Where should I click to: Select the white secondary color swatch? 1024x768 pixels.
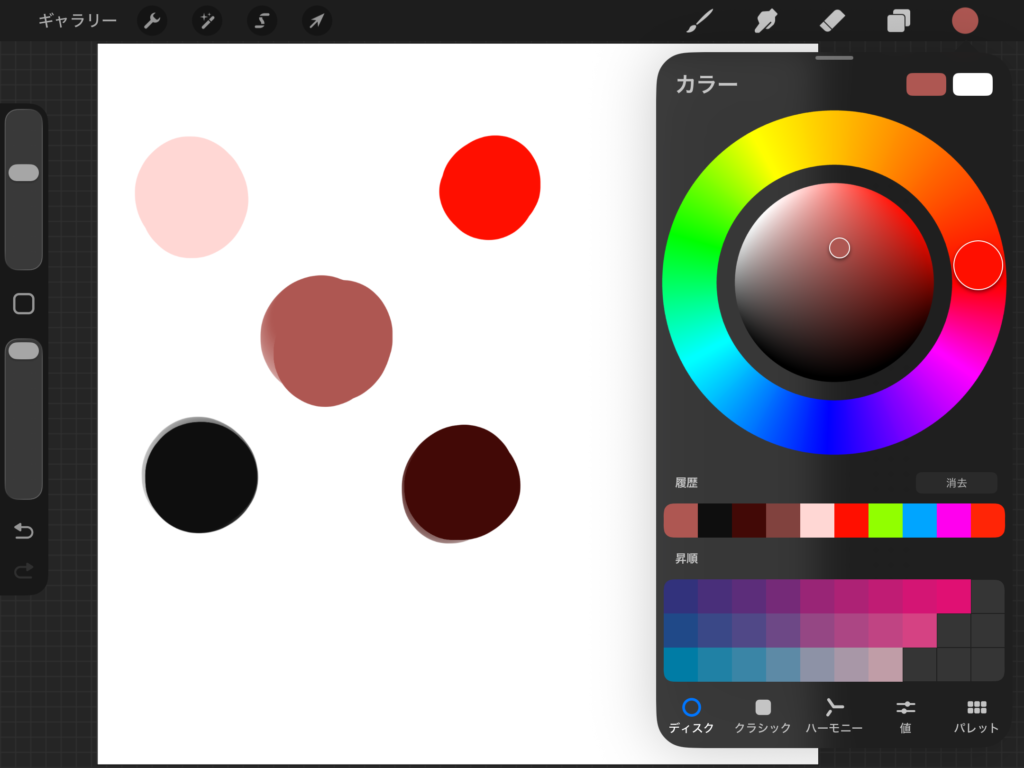click(x=972, y=85)
